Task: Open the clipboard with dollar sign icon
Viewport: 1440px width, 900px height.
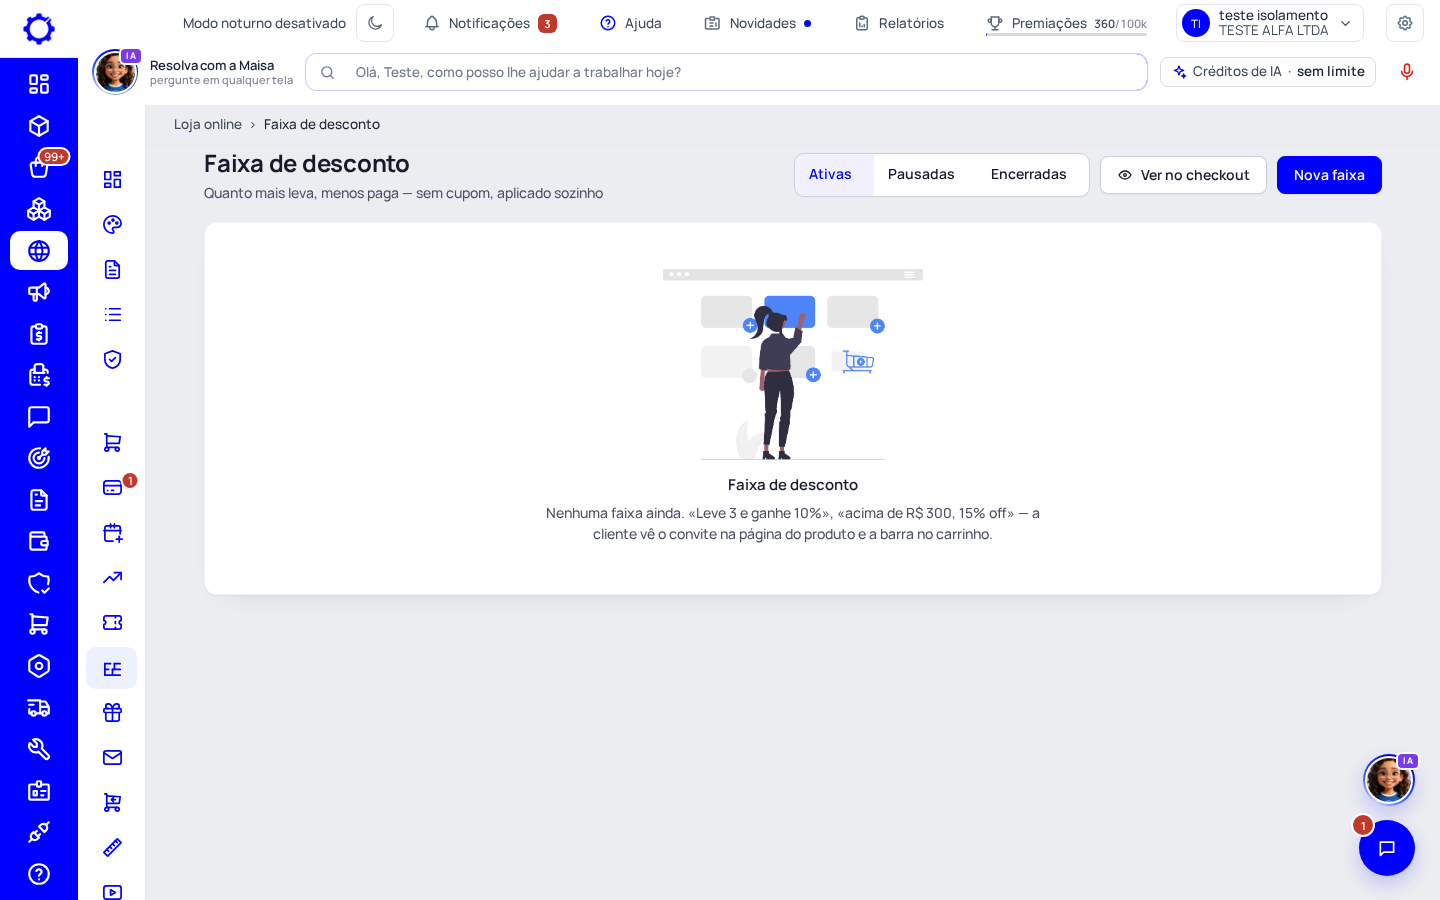Action: (39, 334)
